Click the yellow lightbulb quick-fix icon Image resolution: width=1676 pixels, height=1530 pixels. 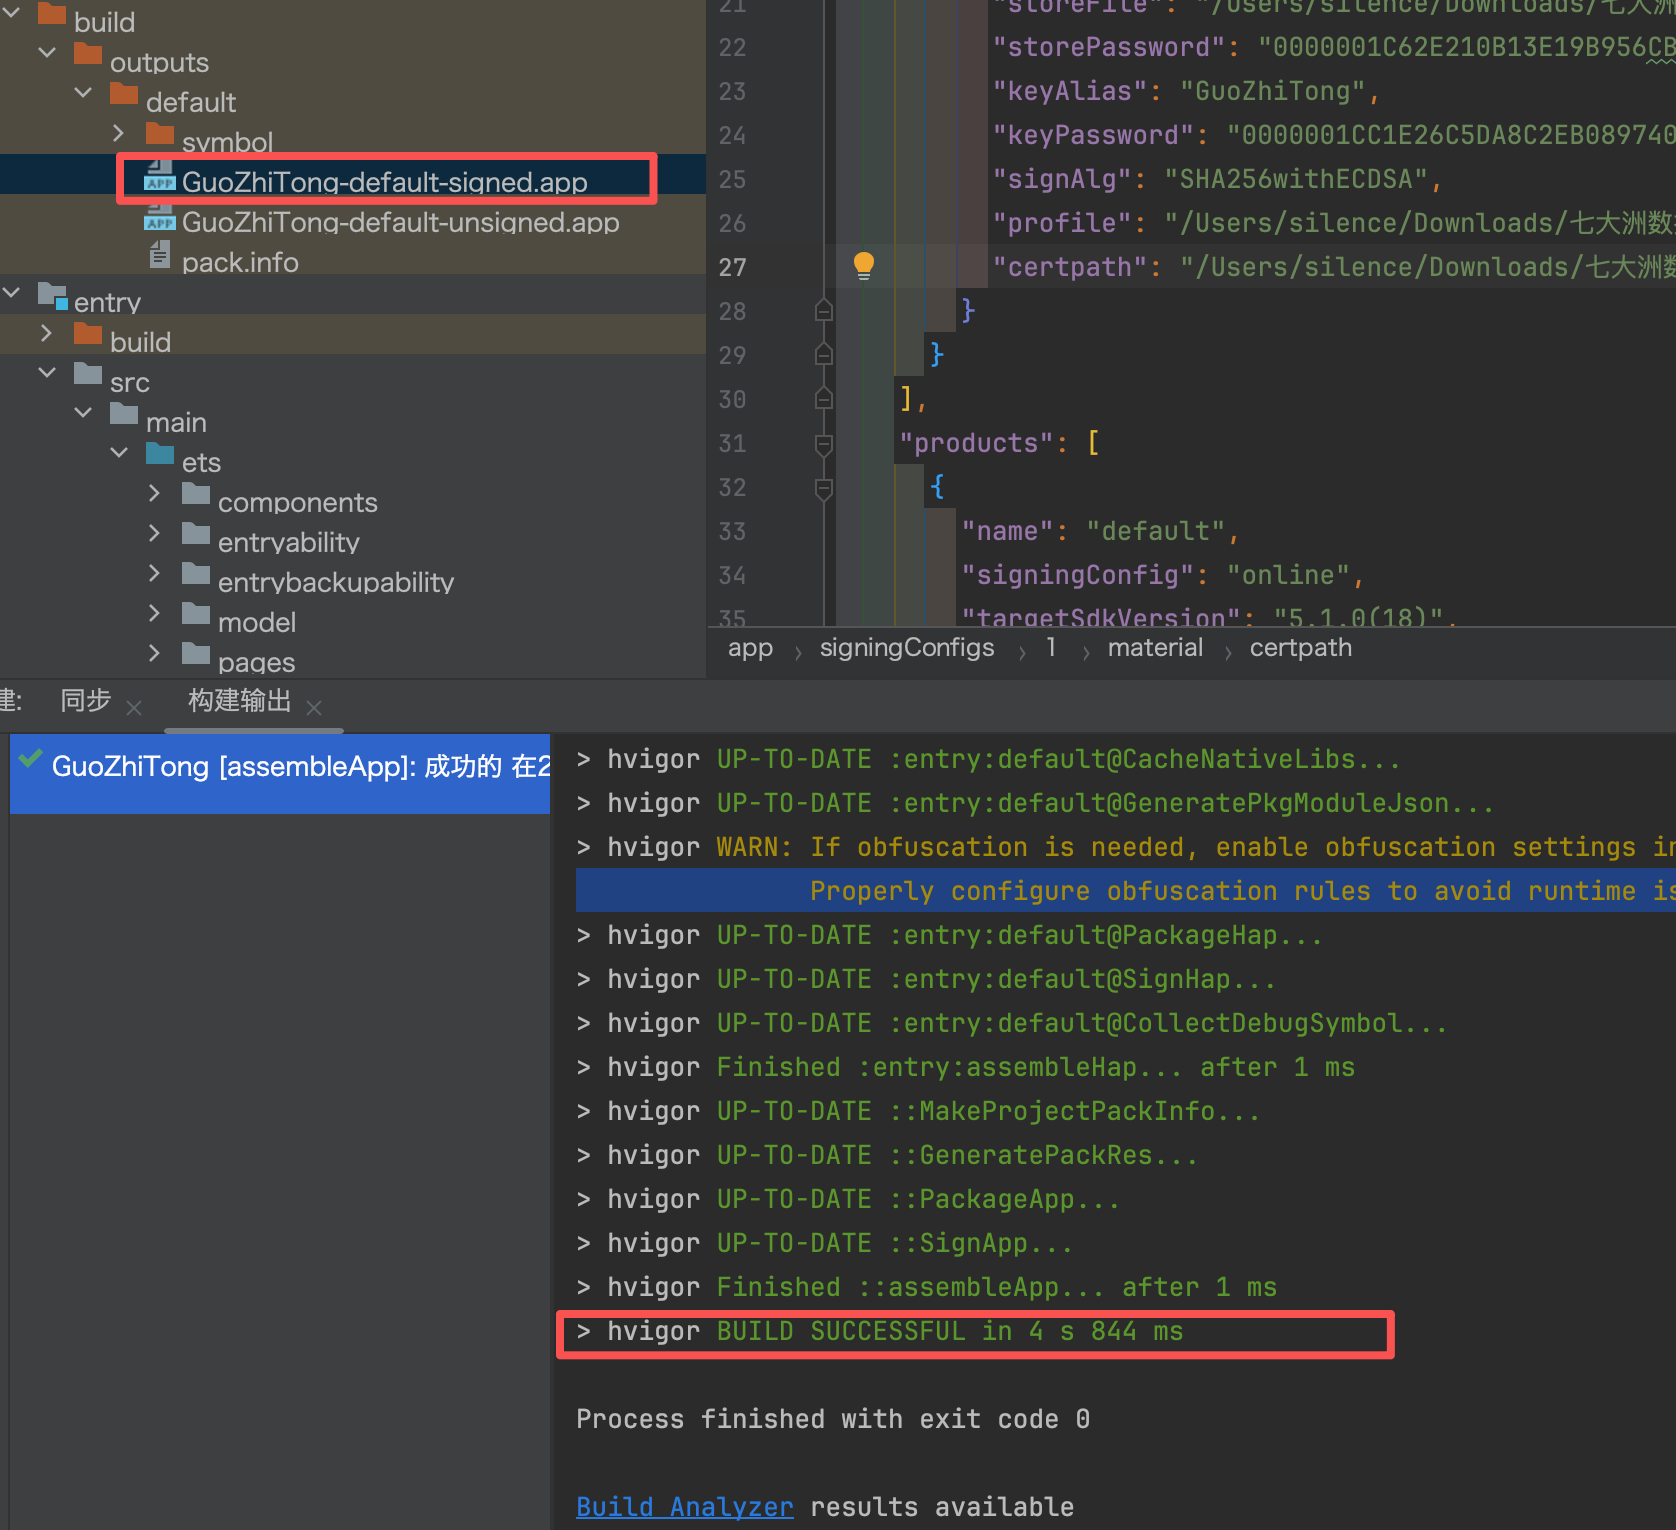click(864, 266)
